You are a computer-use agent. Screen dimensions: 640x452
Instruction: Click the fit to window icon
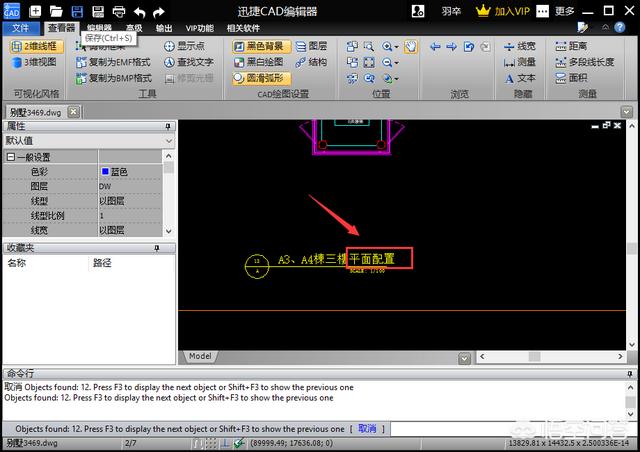369,62
